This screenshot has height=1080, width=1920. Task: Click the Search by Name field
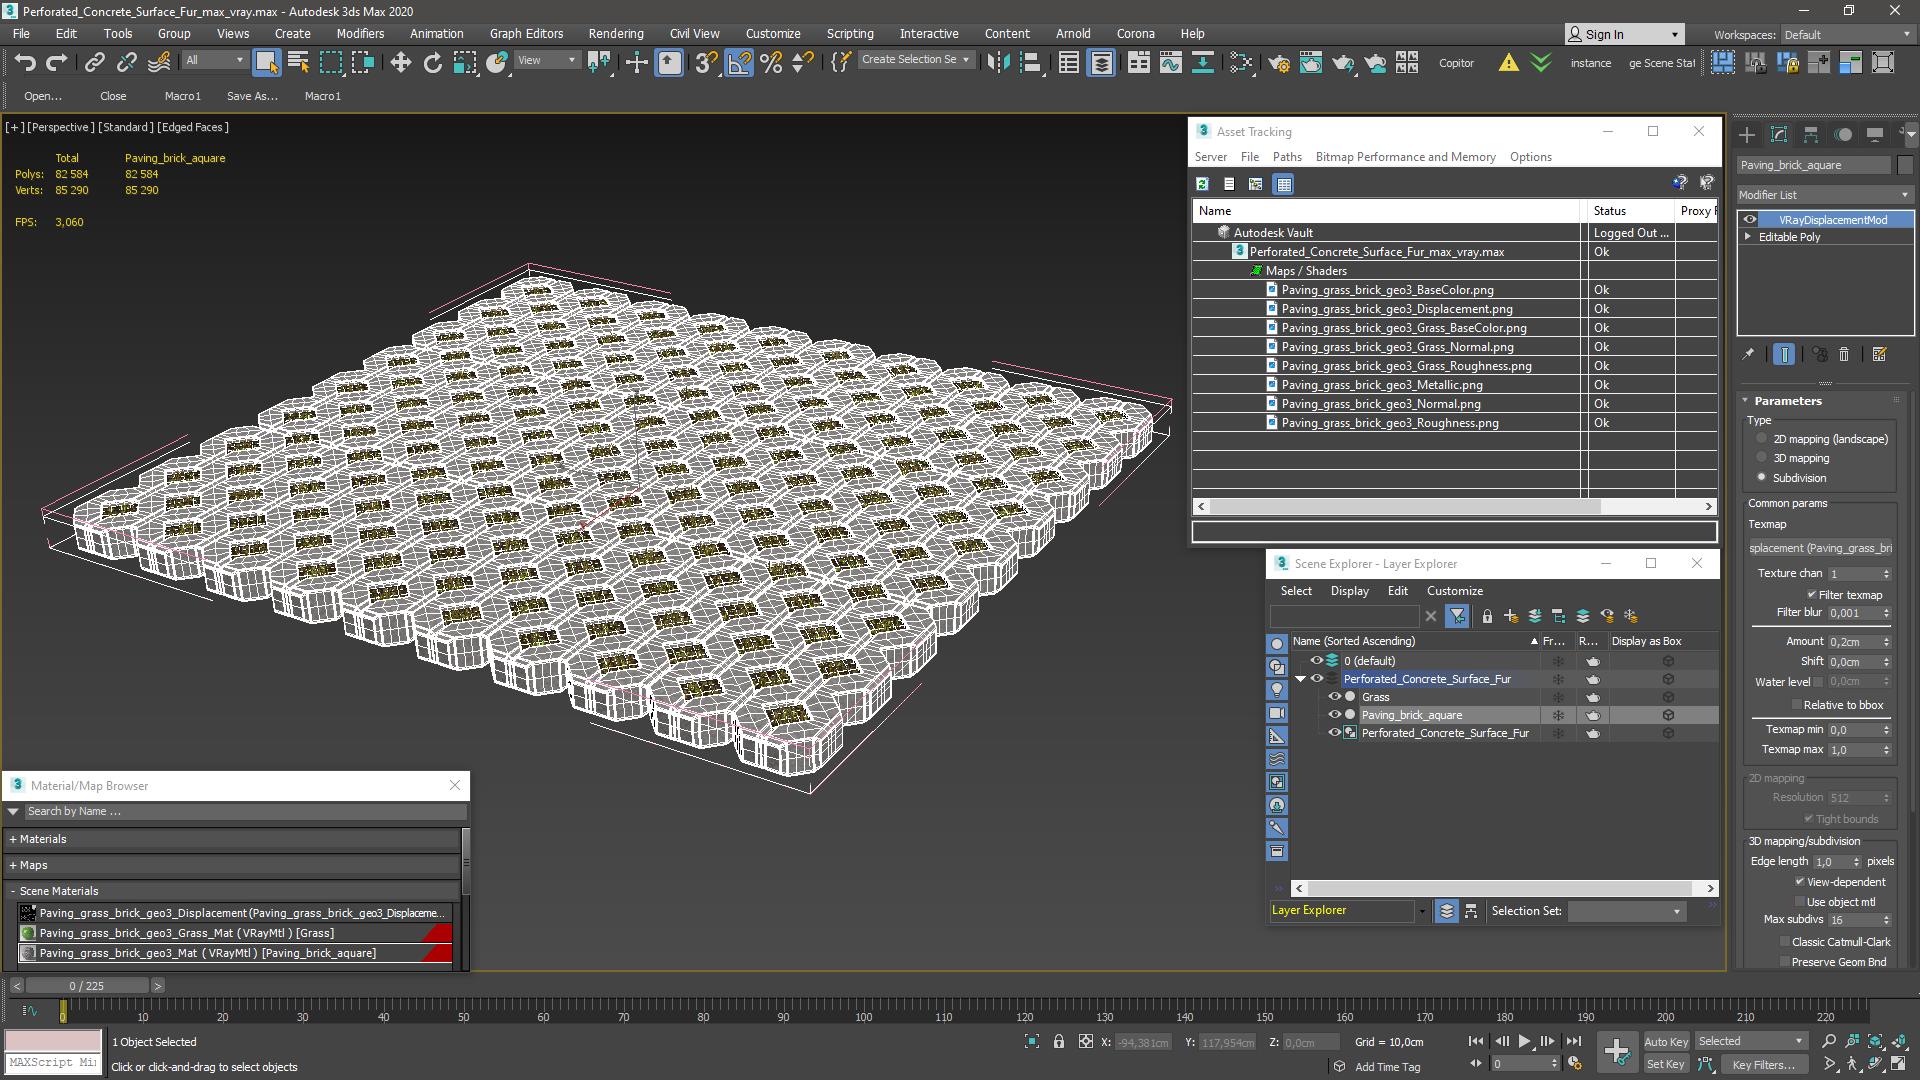[x=245, y=811]
